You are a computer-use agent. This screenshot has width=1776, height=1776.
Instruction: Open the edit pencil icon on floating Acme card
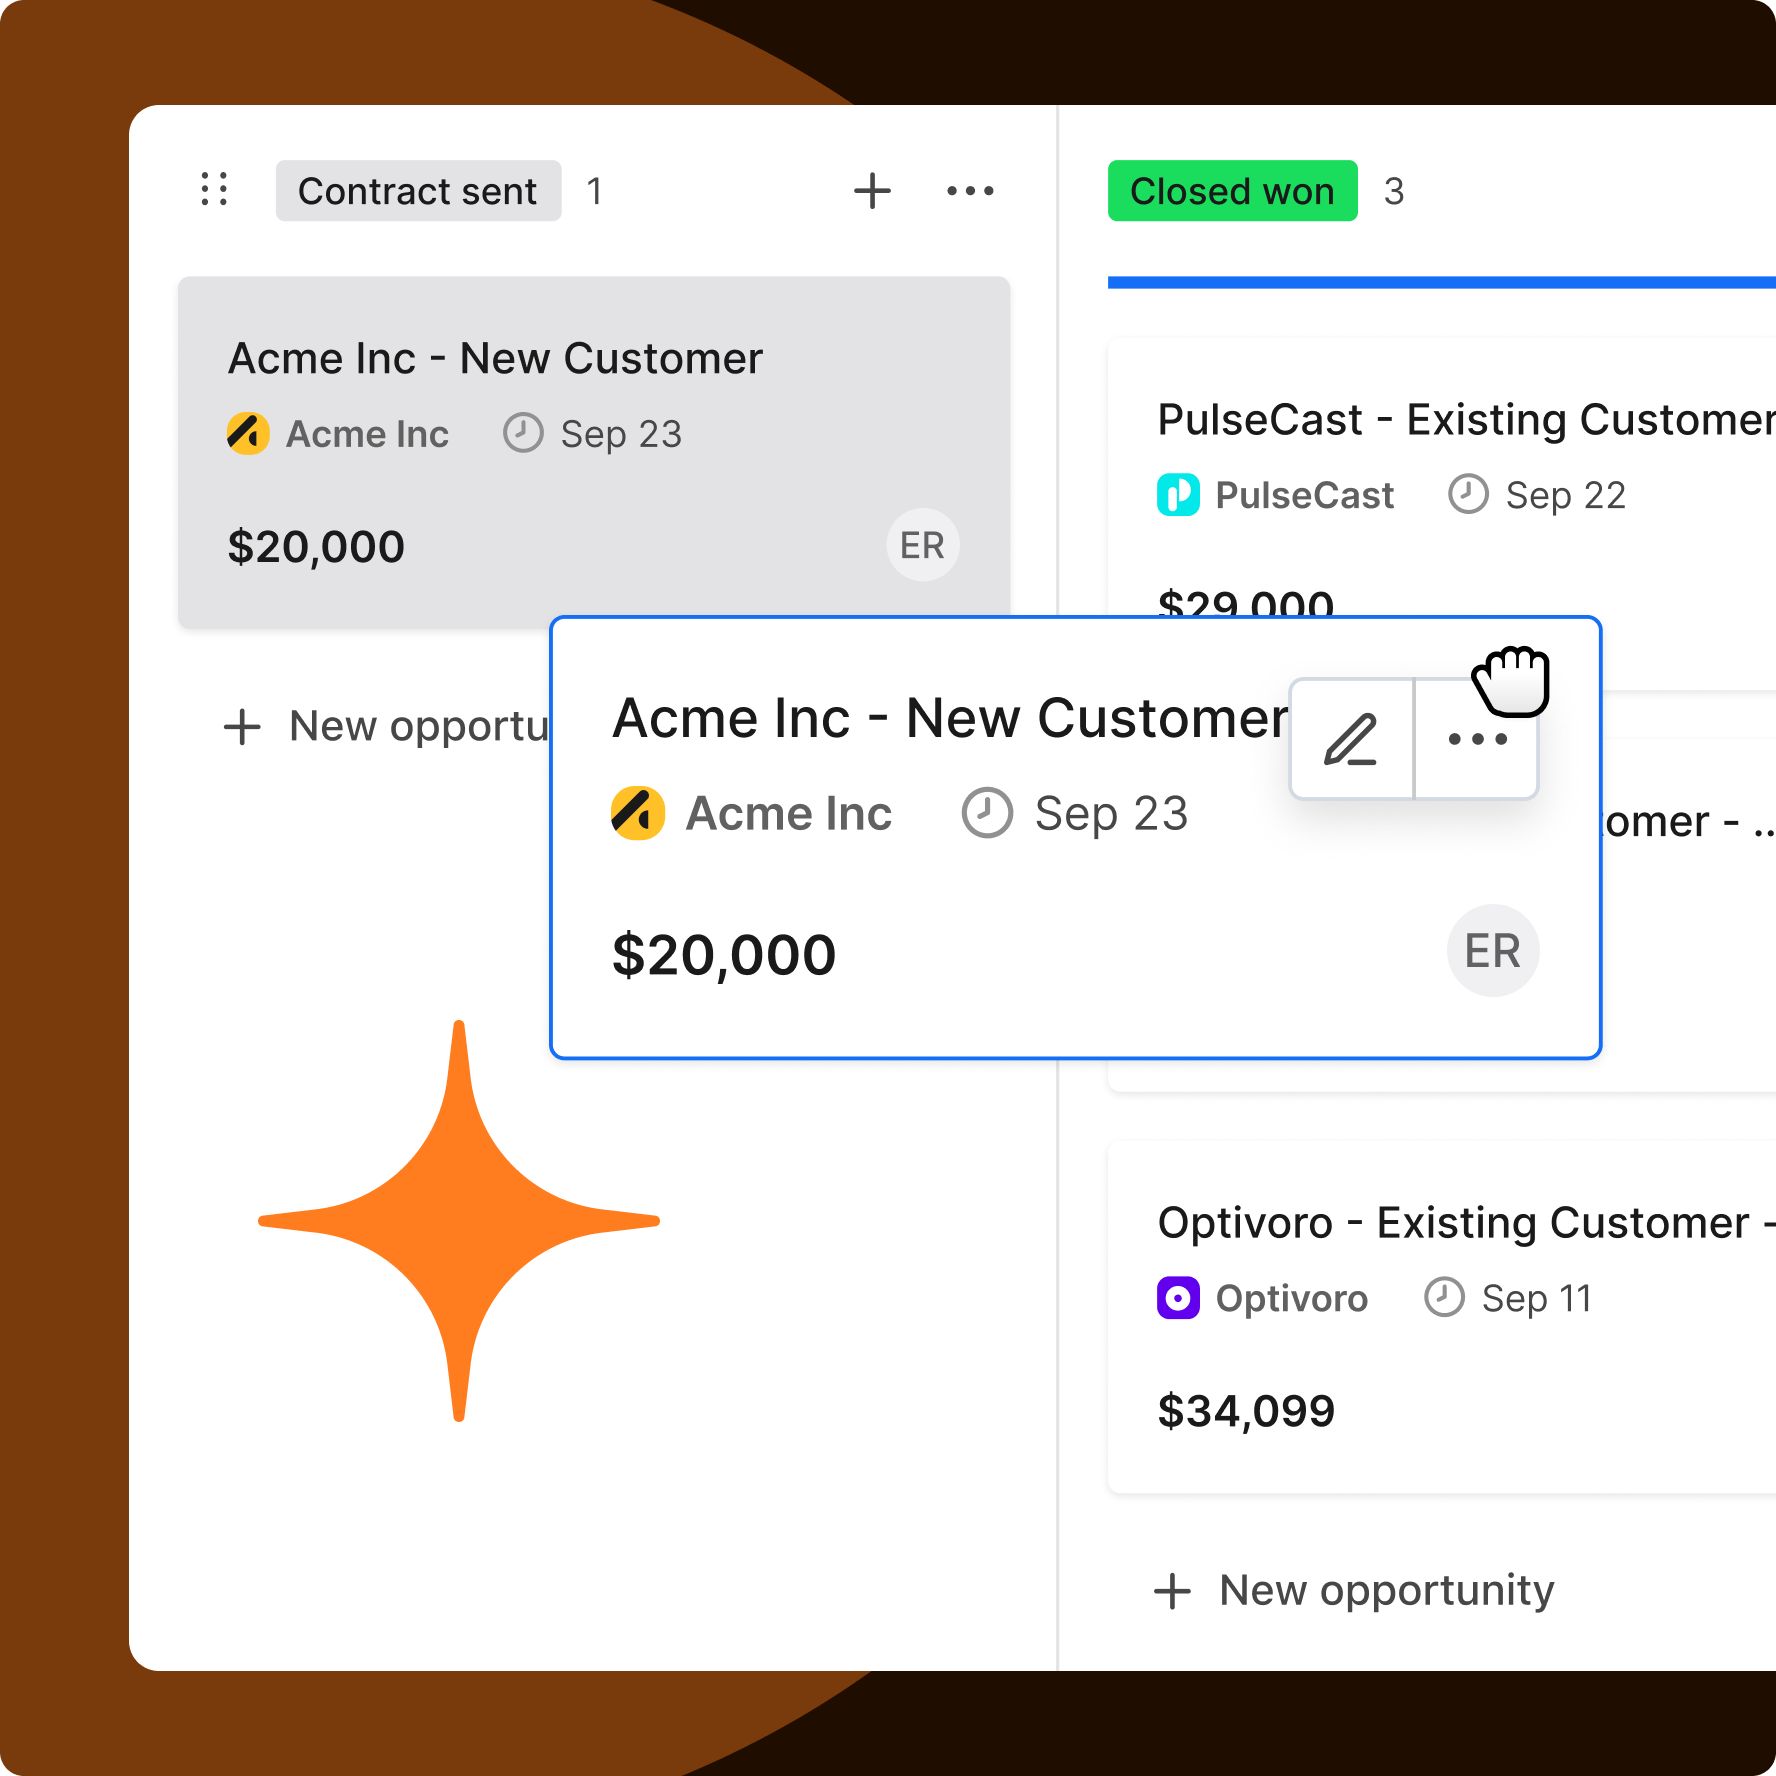(x=1352, y=739)
